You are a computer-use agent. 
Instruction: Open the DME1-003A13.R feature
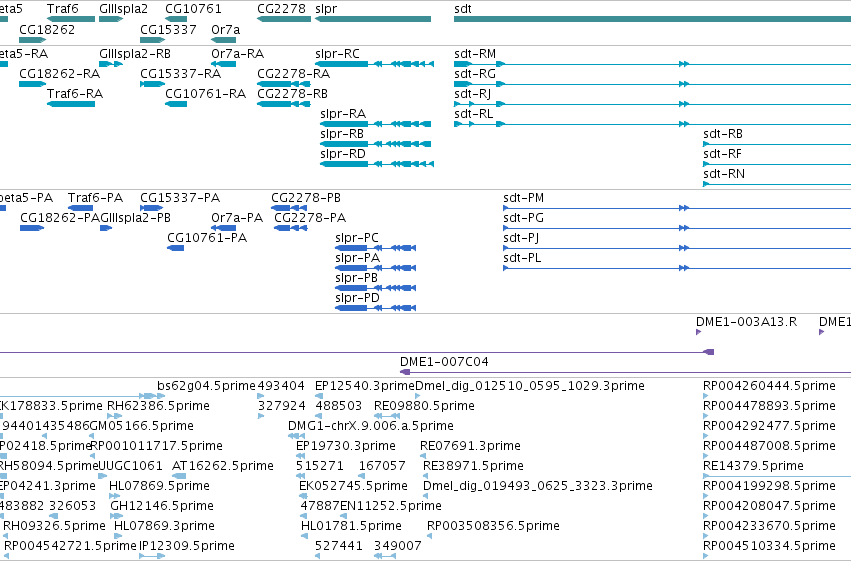pyautogui.click(x=746, y=322)
